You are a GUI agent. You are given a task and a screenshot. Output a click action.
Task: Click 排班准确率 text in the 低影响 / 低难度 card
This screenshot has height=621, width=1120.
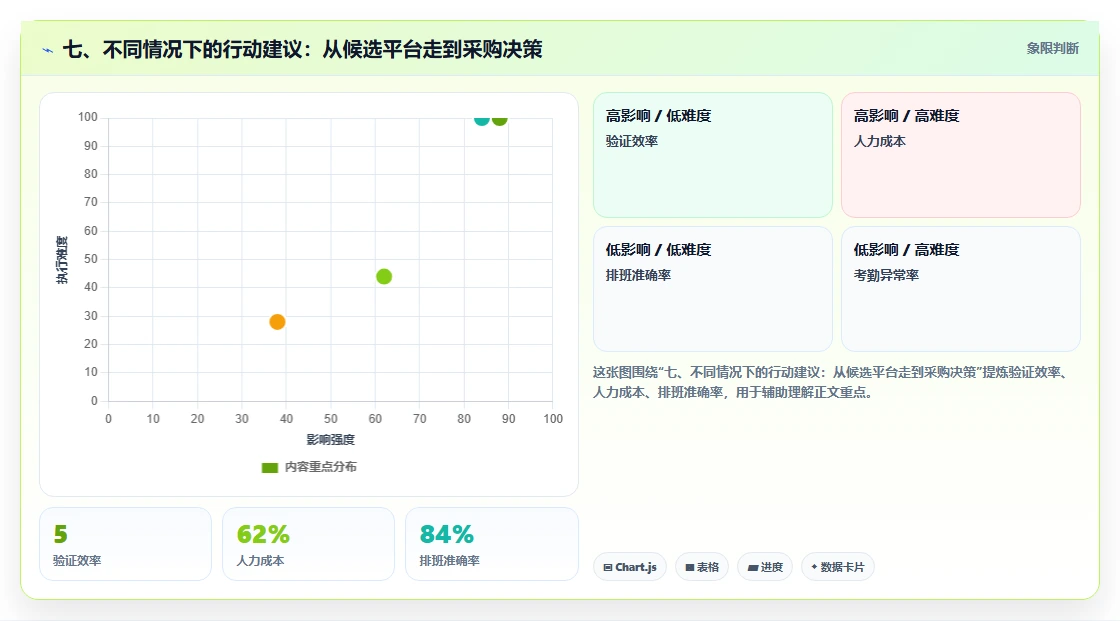(638, 275)
